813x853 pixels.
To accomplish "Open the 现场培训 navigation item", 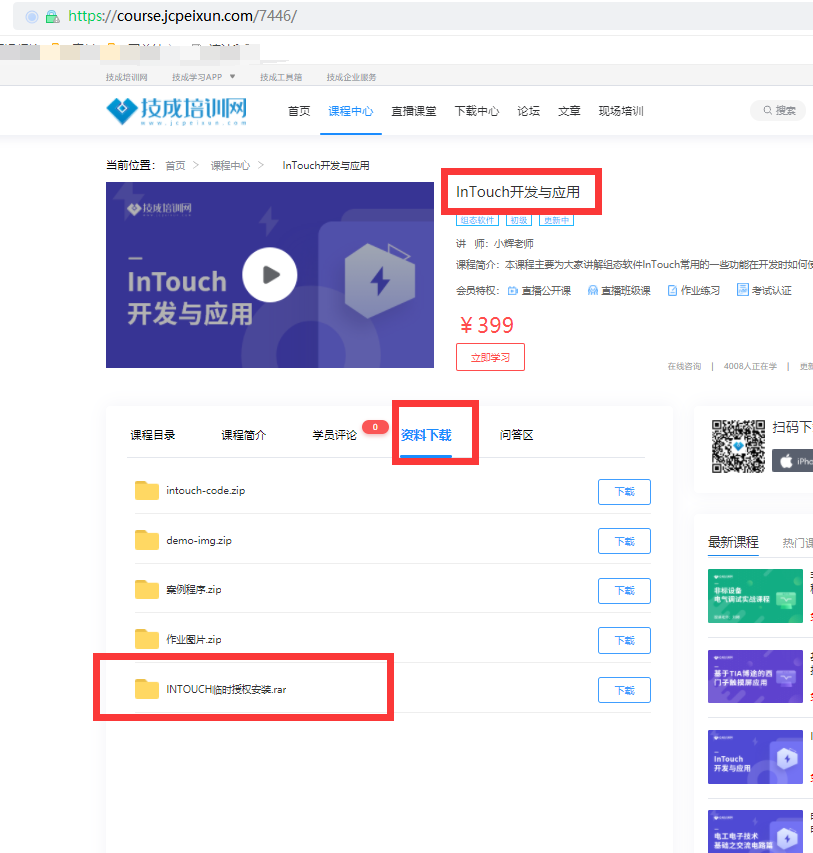I will coord(621,111).
